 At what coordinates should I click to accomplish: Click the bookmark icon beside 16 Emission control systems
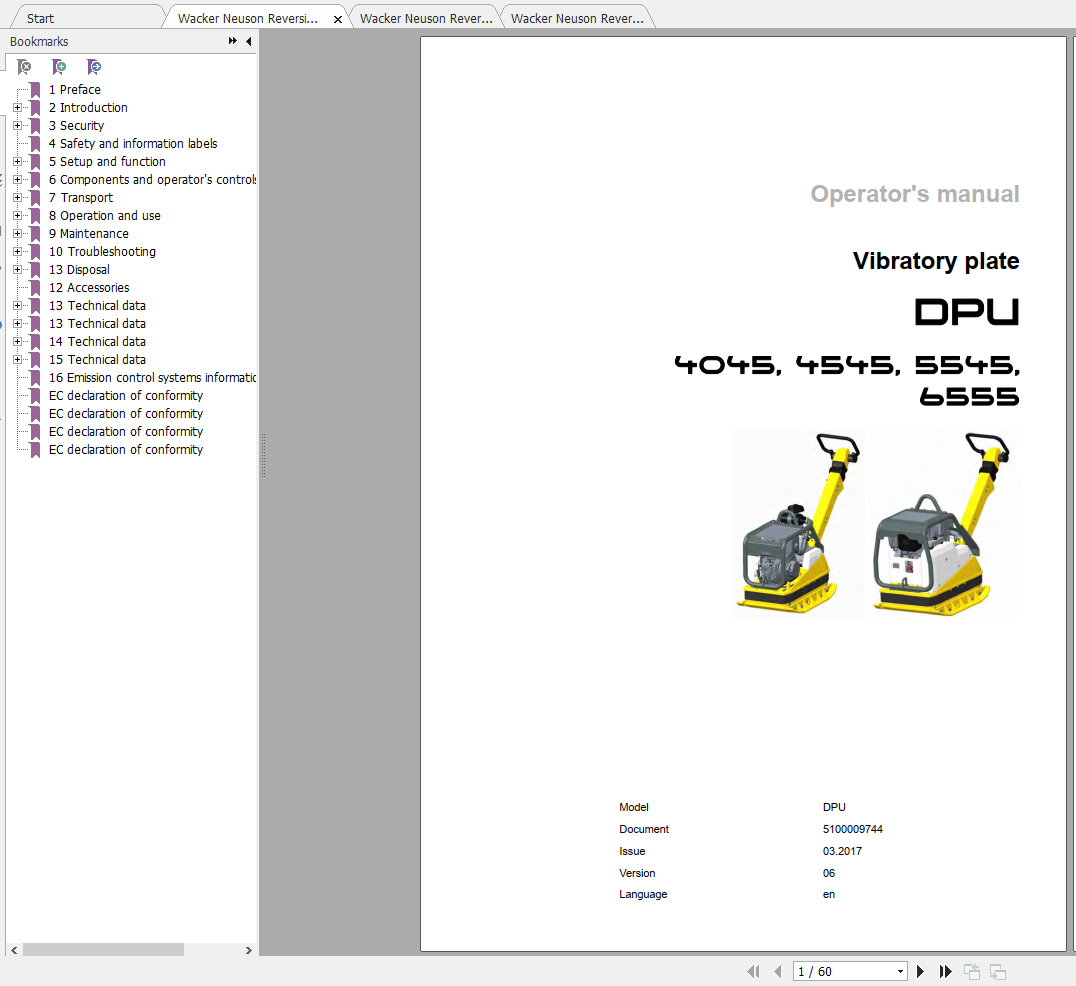(x=35, y=378)
